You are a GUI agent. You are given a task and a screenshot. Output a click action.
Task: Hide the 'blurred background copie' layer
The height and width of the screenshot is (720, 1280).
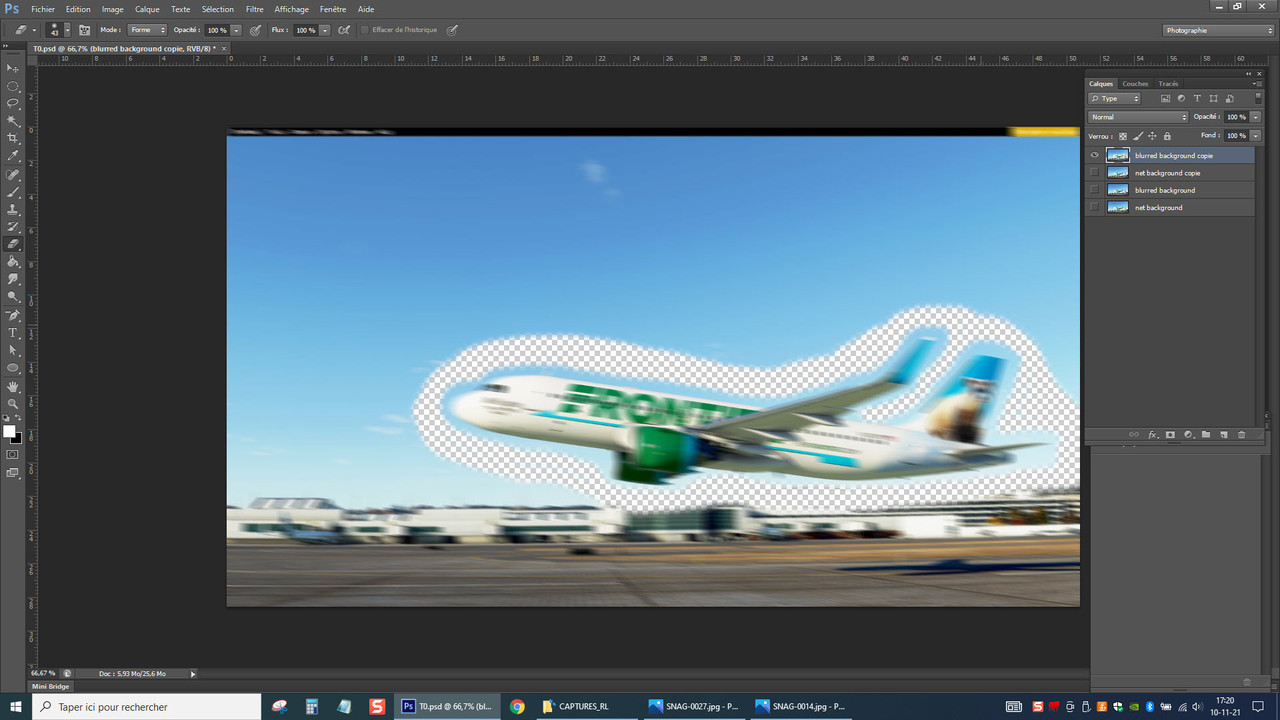[x=1095, y=155]
